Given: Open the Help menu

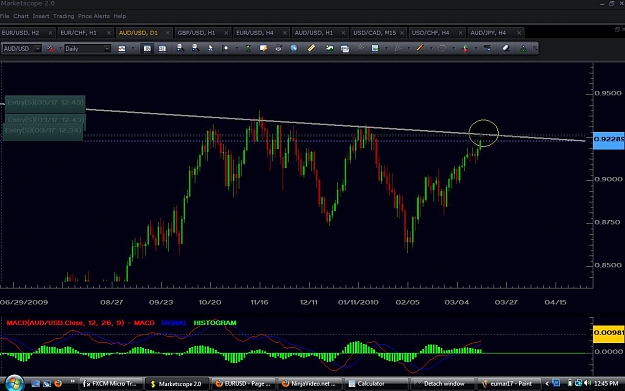Looking at the screenshot, I should click(x=120, y=16).
